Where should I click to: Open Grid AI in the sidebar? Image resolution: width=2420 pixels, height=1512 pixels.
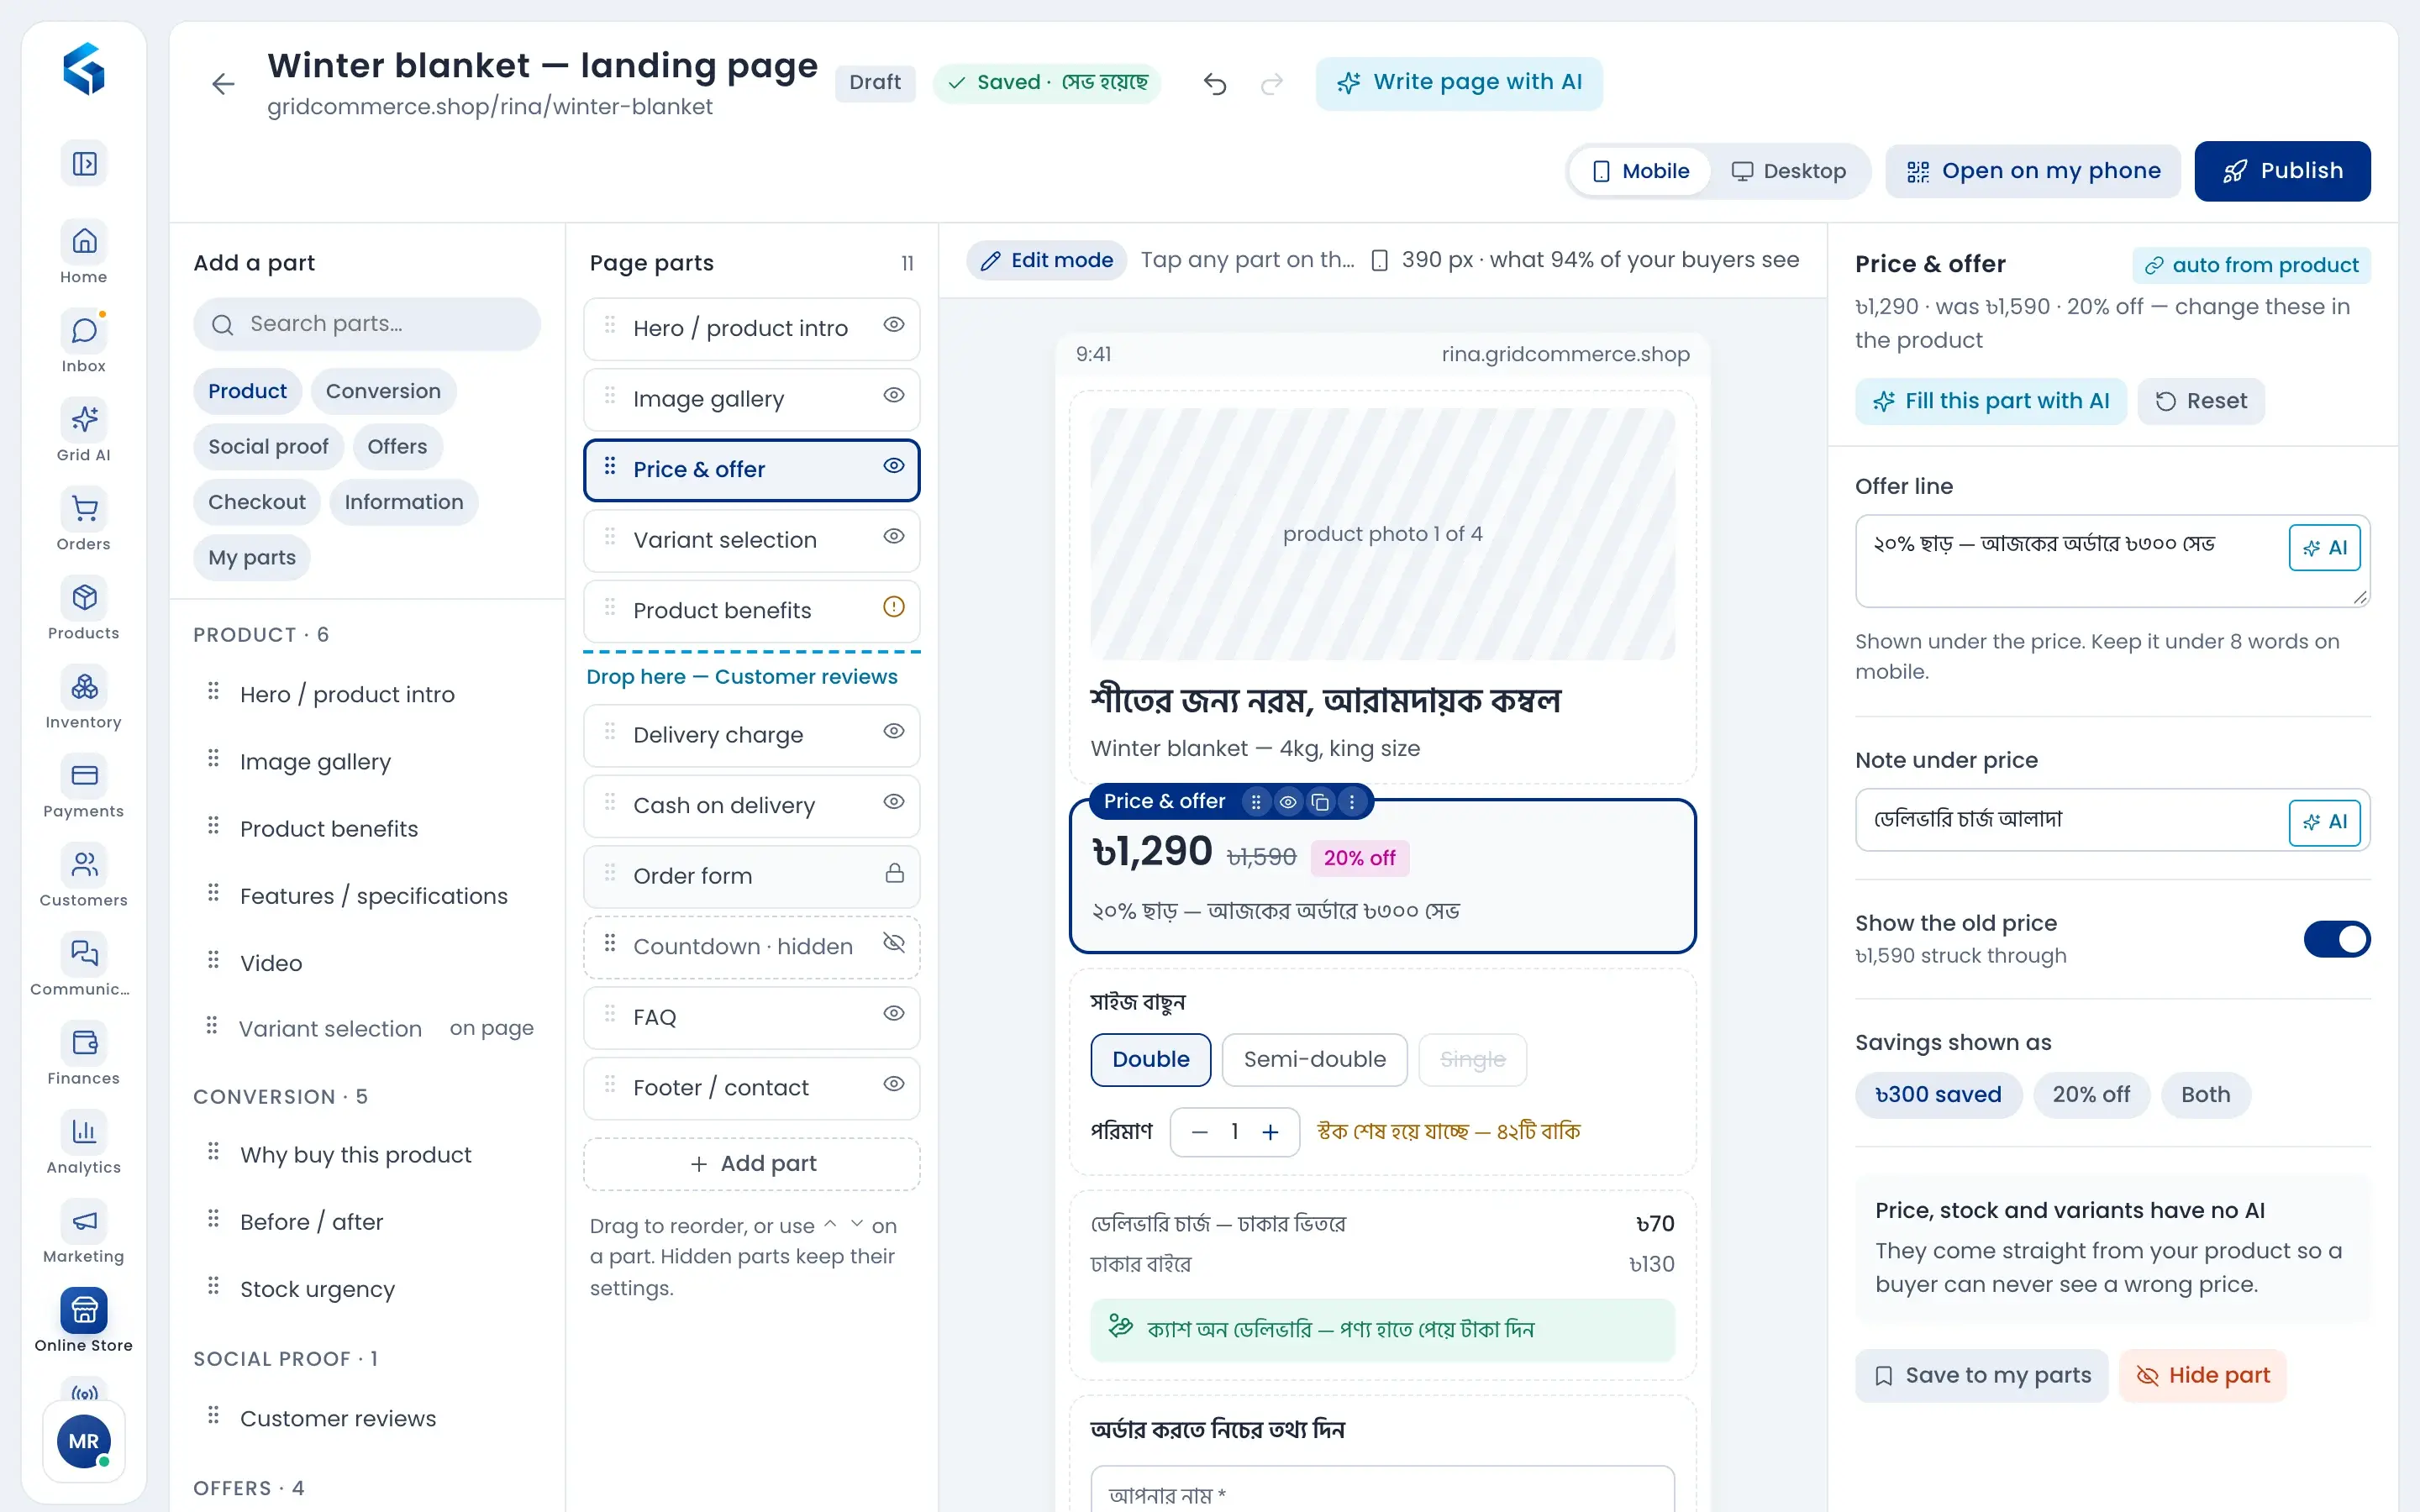(83, 431)
